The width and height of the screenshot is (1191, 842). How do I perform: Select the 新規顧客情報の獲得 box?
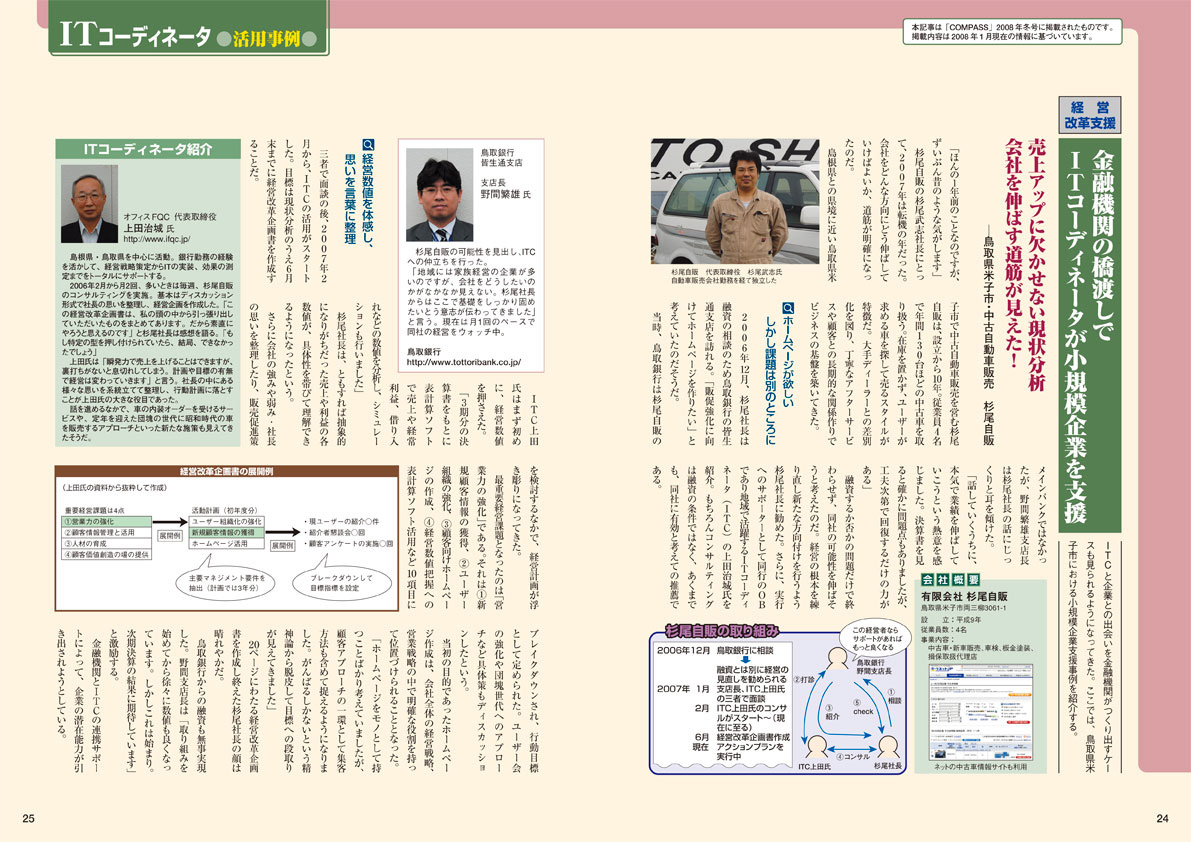(x=227, y=533)
